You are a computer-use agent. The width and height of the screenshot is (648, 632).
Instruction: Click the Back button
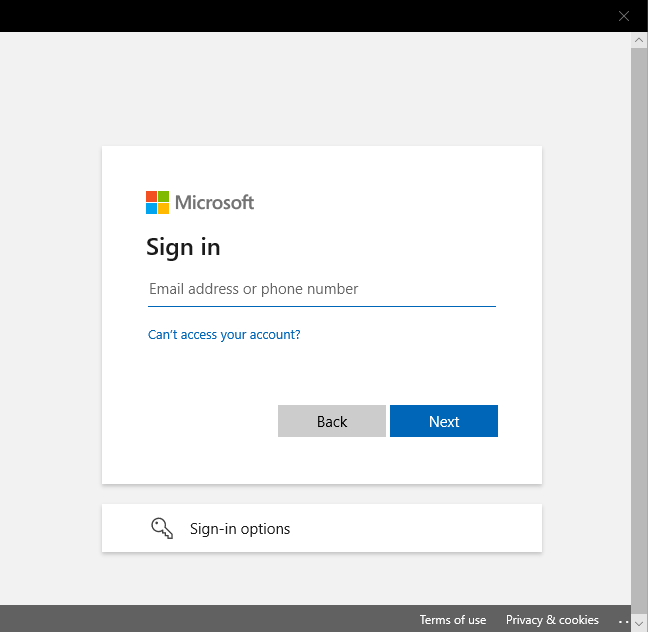coord(332,421)
